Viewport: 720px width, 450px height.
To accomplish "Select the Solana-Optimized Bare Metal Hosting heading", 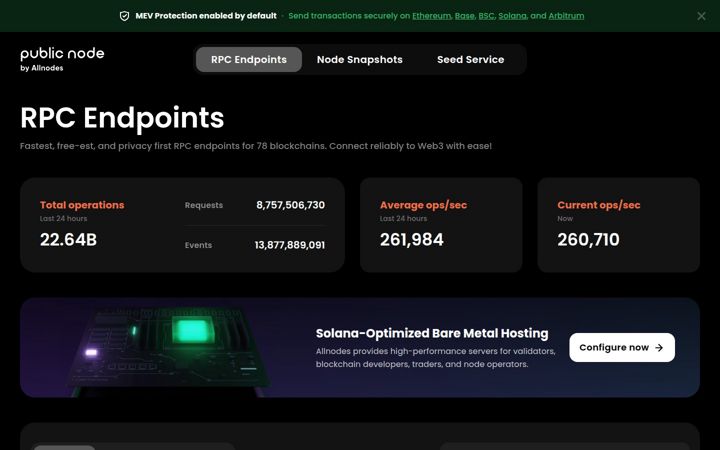I will (x=432, y=333).
